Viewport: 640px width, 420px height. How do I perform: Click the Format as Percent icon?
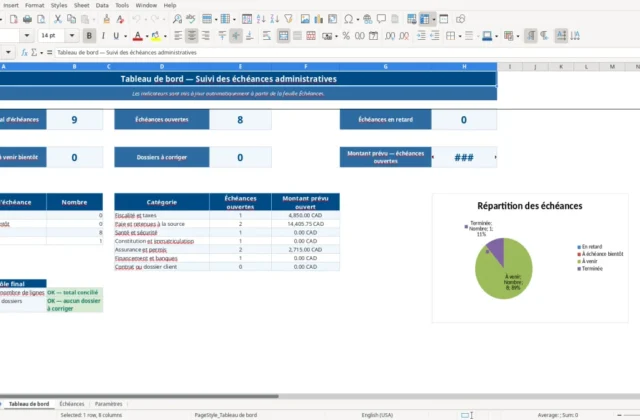click(x=346, y=36)
